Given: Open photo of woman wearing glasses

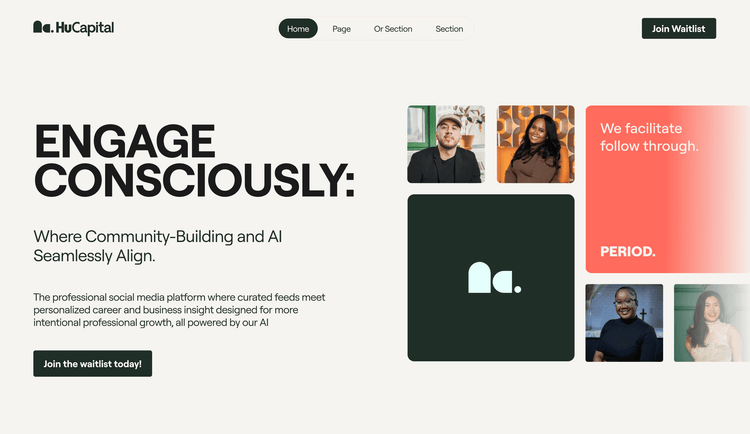Looking at the screenshot, I should [624, 323].
